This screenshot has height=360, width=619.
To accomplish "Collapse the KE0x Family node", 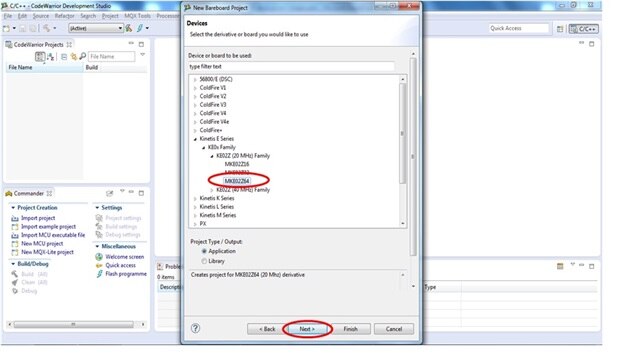I will [x=203, y=148].
